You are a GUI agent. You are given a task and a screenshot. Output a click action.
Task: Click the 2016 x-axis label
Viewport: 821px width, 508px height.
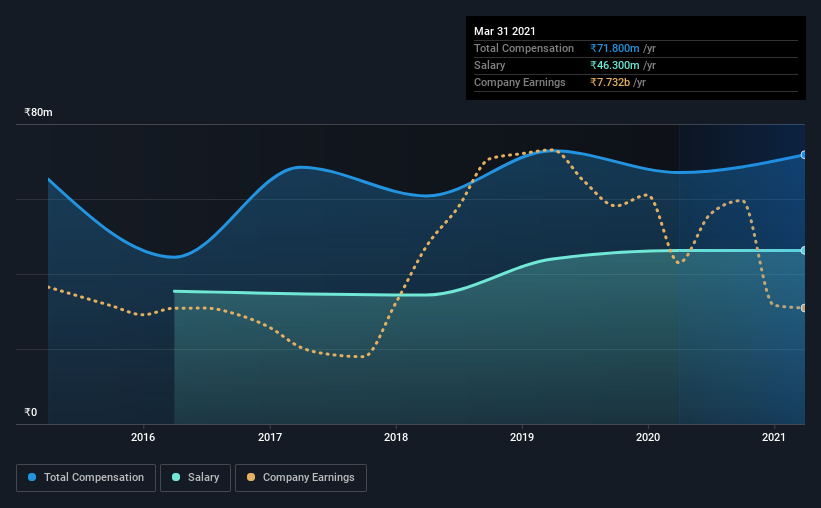click(x=143, y=437)
